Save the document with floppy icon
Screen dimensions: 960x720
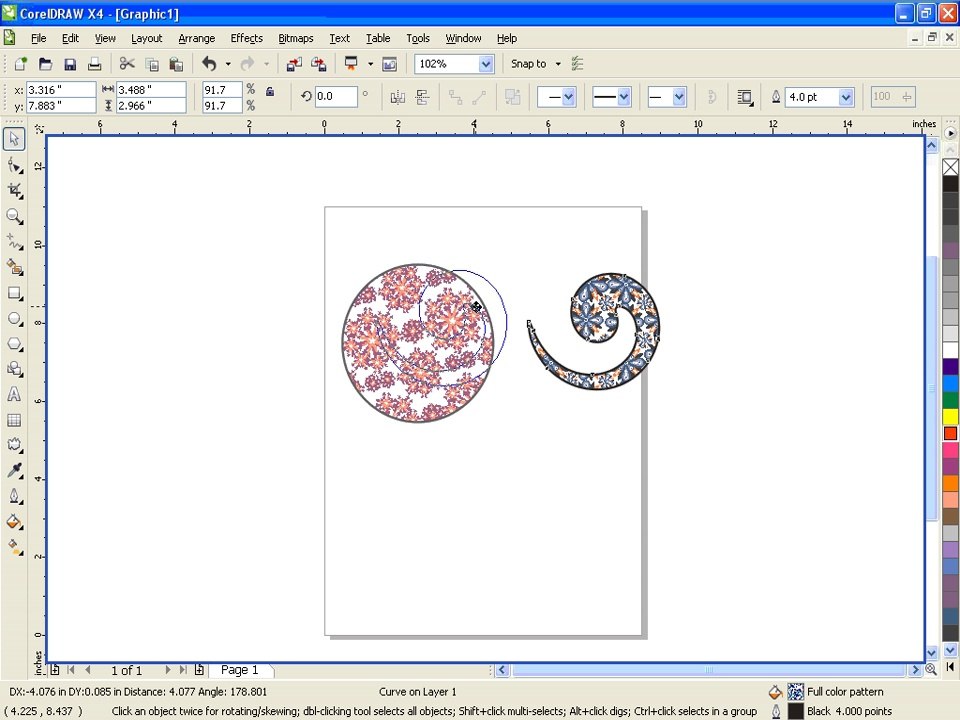(x=70, y=64)
